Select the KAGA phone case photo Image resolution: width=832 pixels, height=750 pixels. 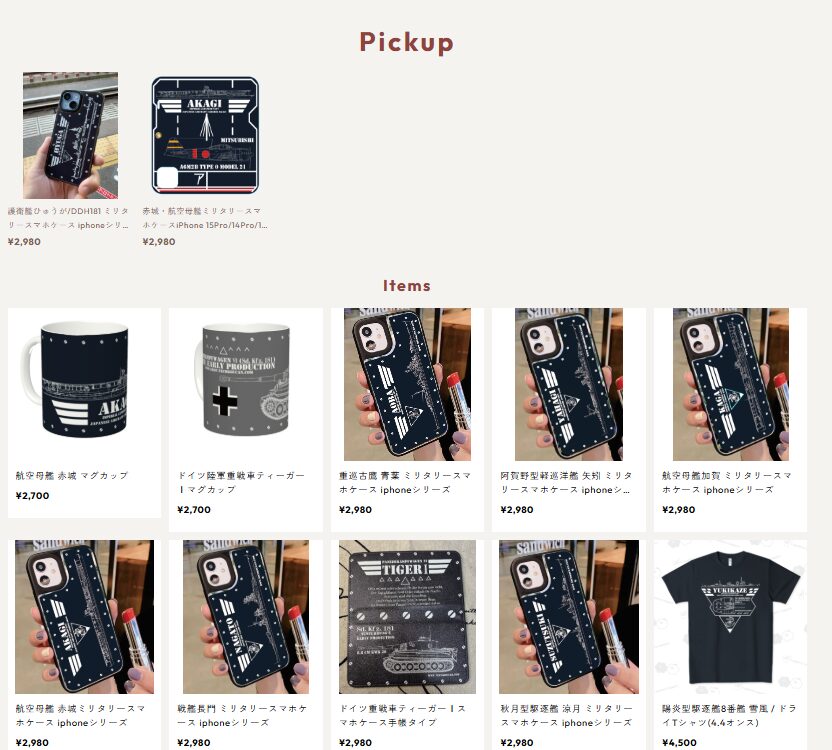[731, 384]
